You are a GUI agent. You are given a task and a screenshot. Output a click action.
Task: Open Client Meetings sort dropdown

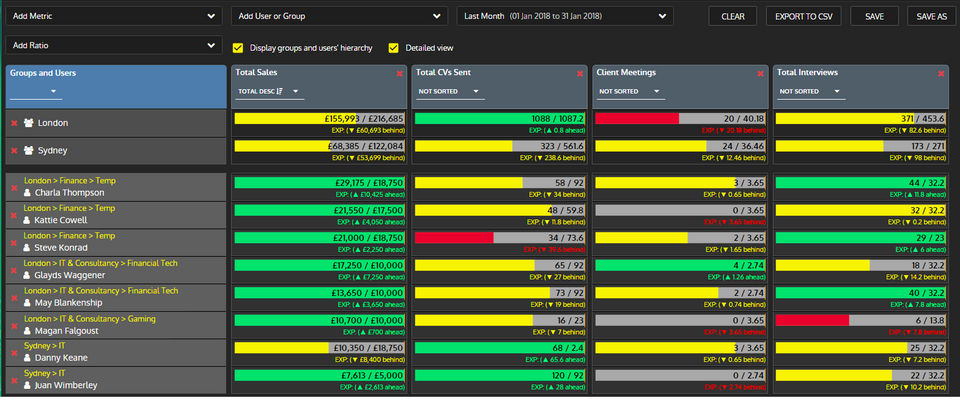[x=631, y=92]
